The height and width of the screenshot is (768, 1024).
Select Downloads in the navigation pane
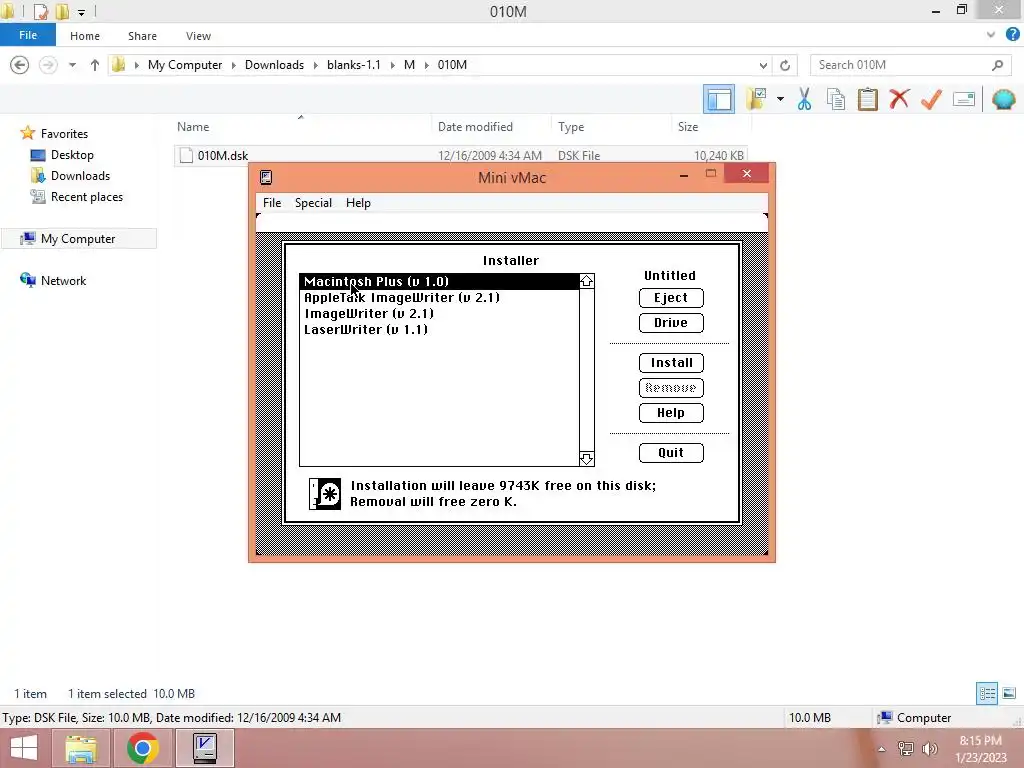pyautogui.click(x=80, y=176)
